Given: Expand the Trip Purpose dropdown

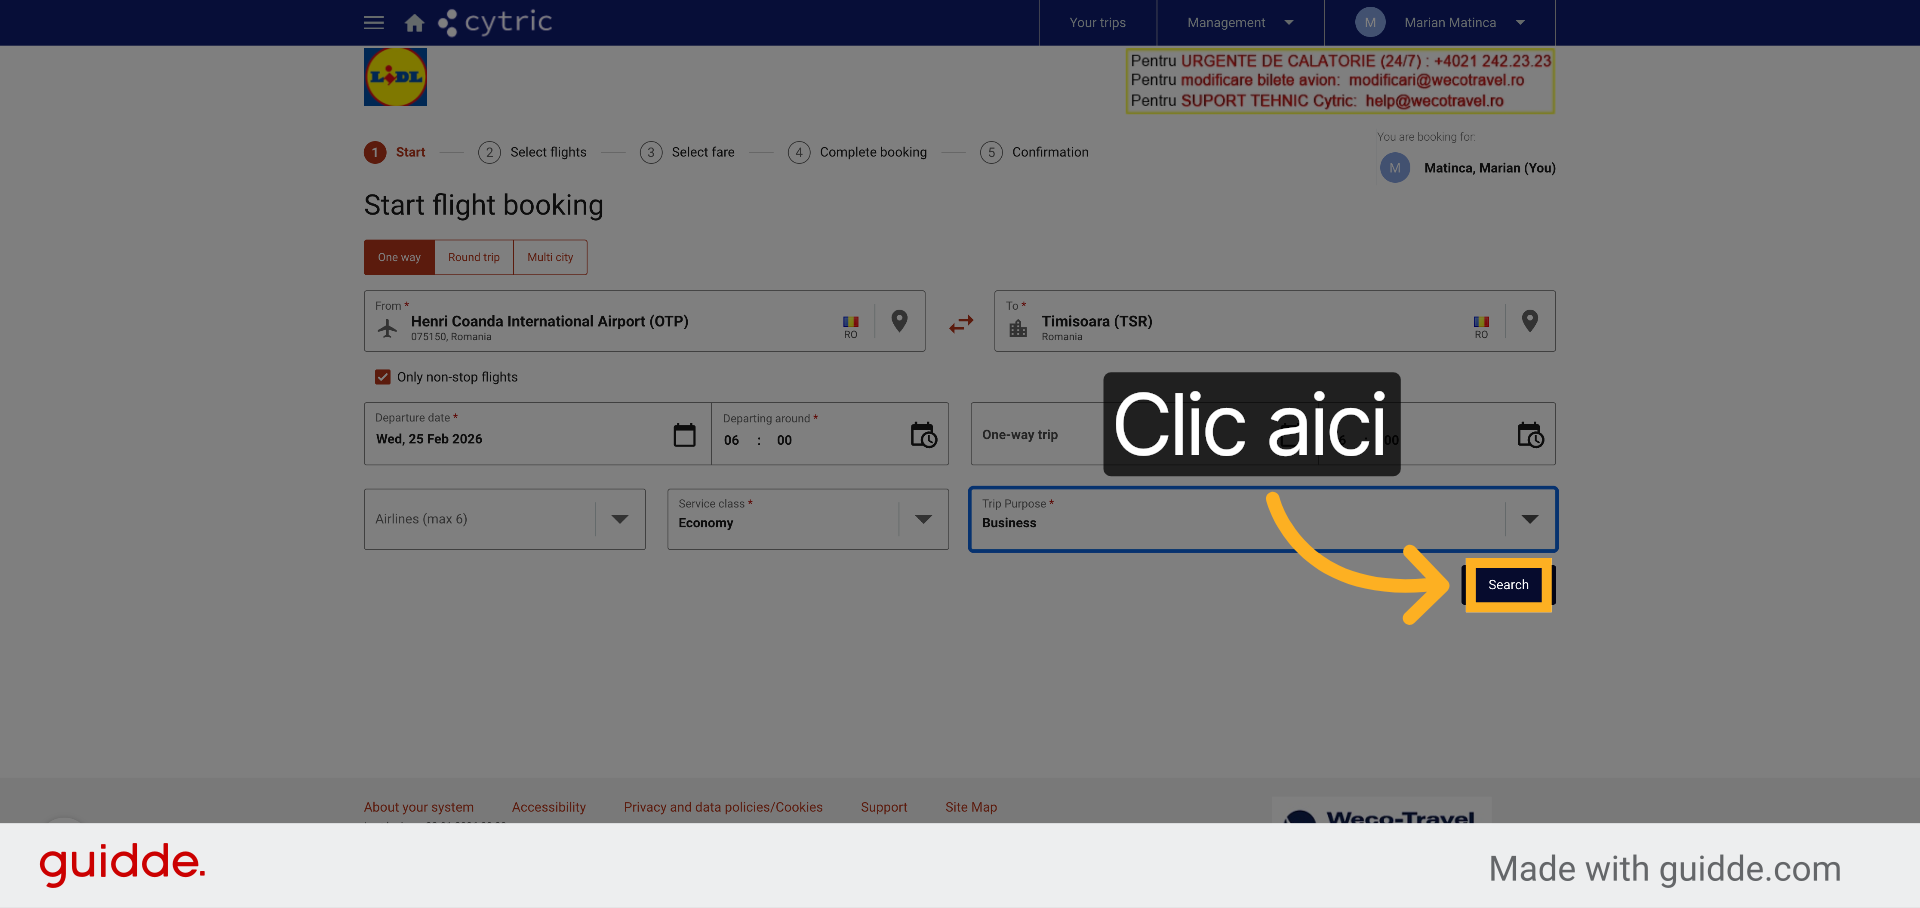Looking at the screenshot, I should pos(1263,519).
